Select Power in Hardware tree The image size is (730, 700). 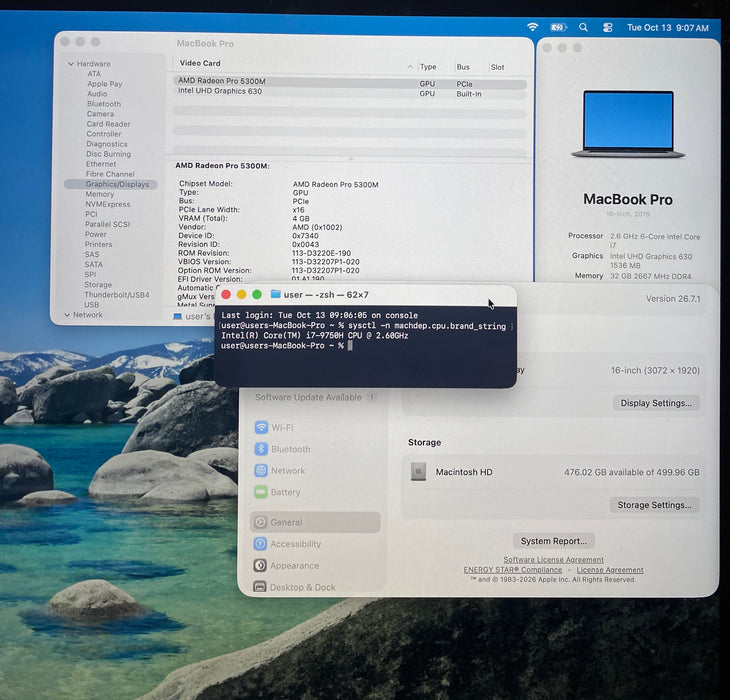tap(95, 234)
